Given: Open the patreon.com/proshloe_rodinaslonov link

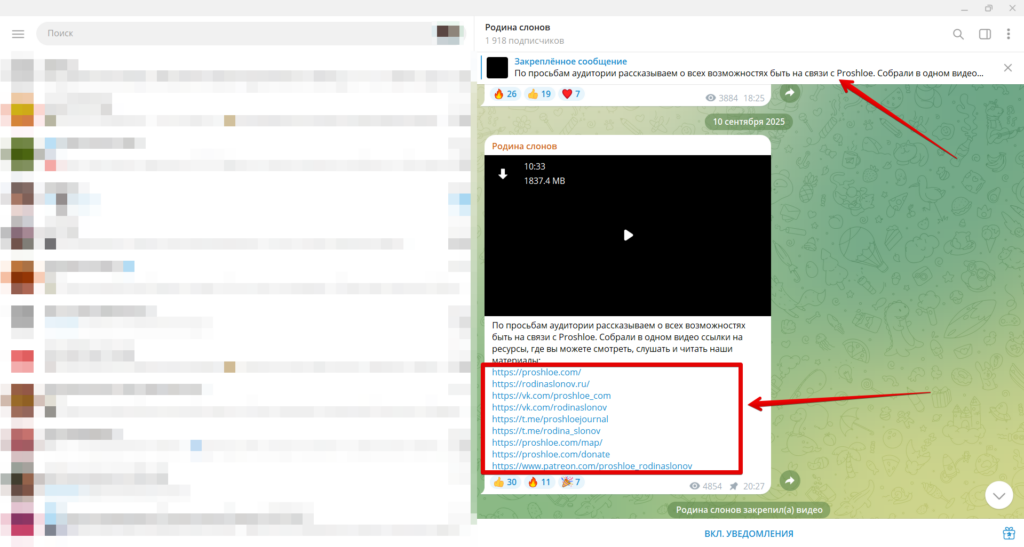Looking at the screenshot, I should point(592,466).
